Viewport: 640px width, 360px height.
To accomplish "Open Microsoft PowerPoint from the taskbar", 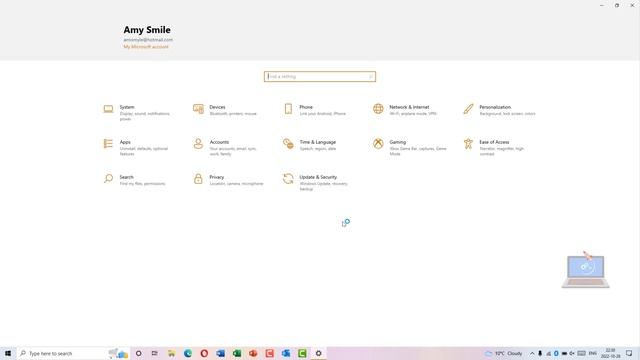I will pyautogui.click(x=253, y=353).
